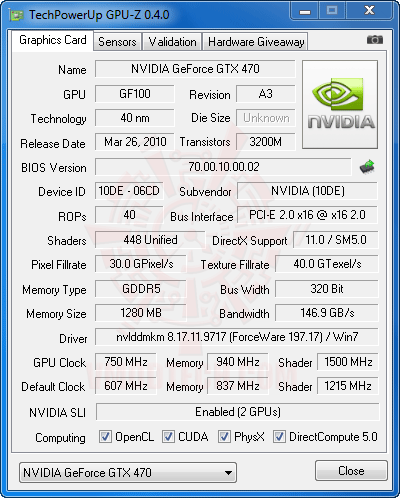Click the Technology field showing 40 nm
400x498 pixels.
click(135, 118)
